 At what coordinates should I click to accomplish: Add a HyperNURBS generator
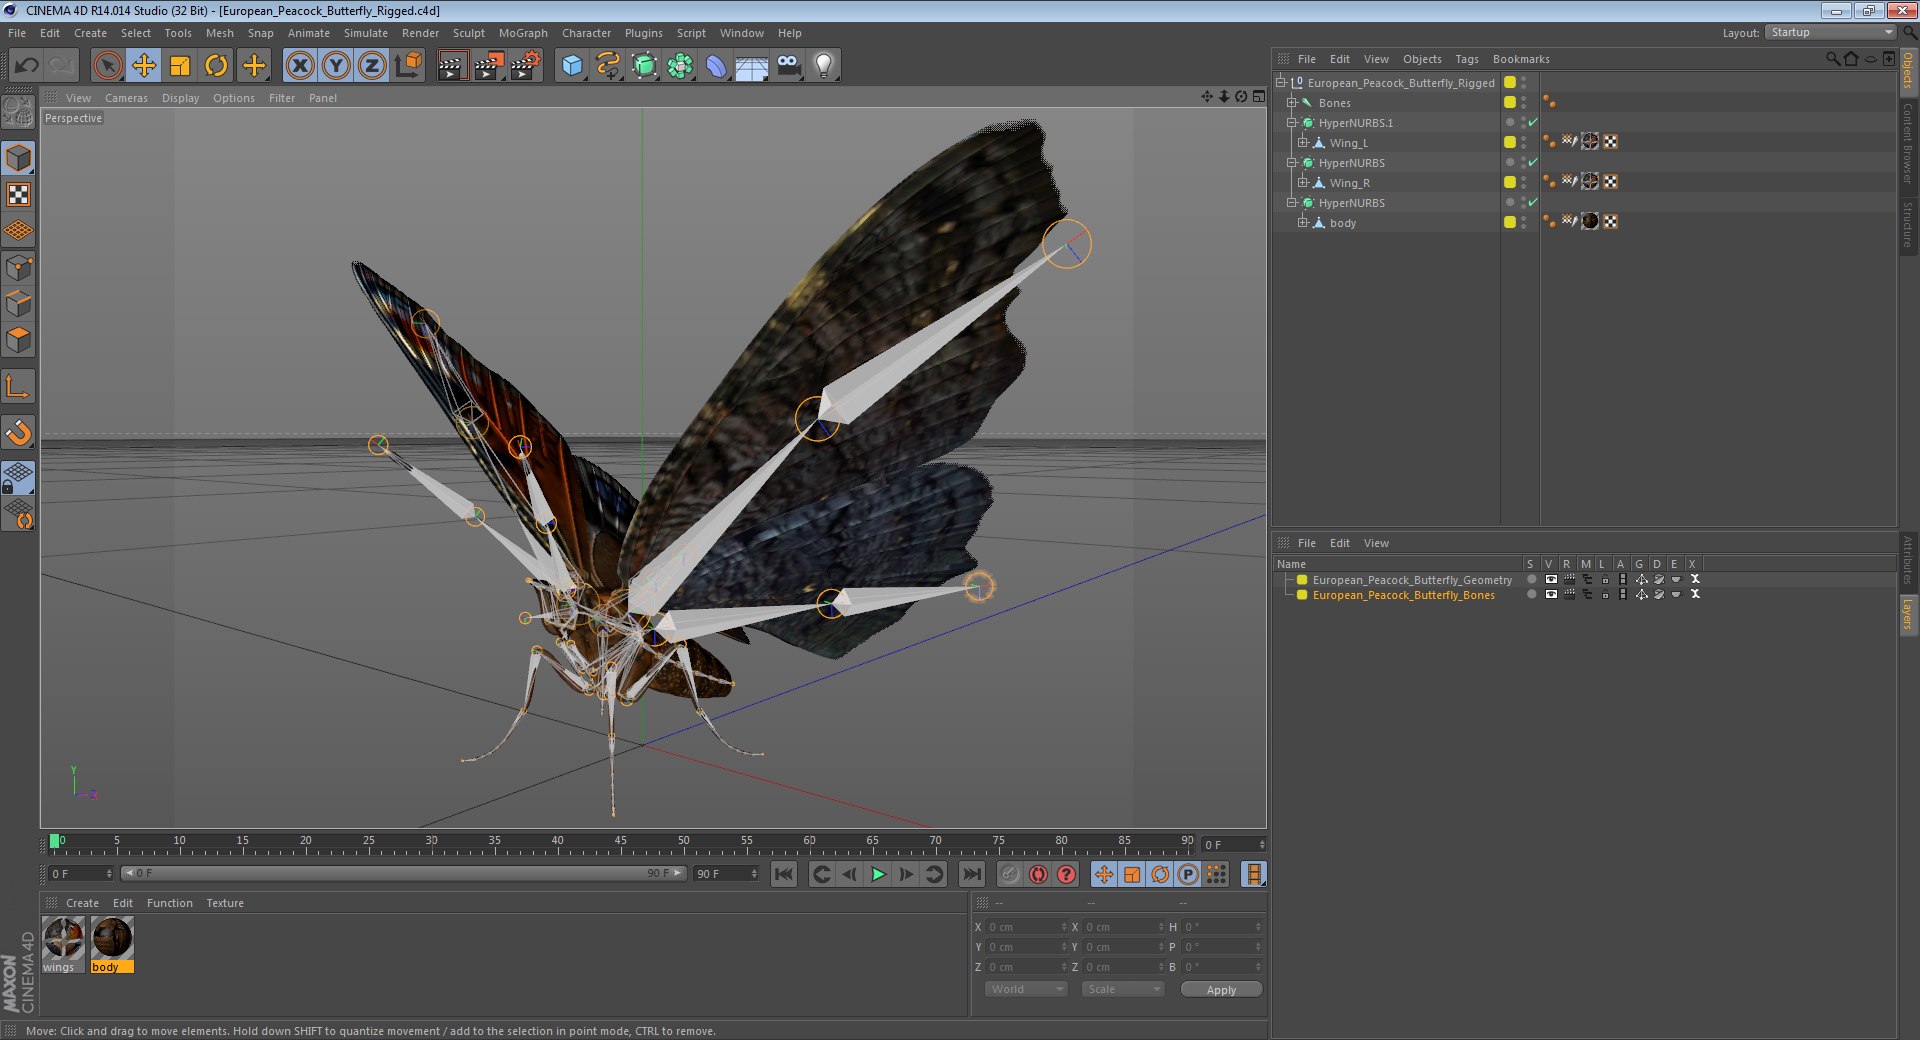click(645, 66)
